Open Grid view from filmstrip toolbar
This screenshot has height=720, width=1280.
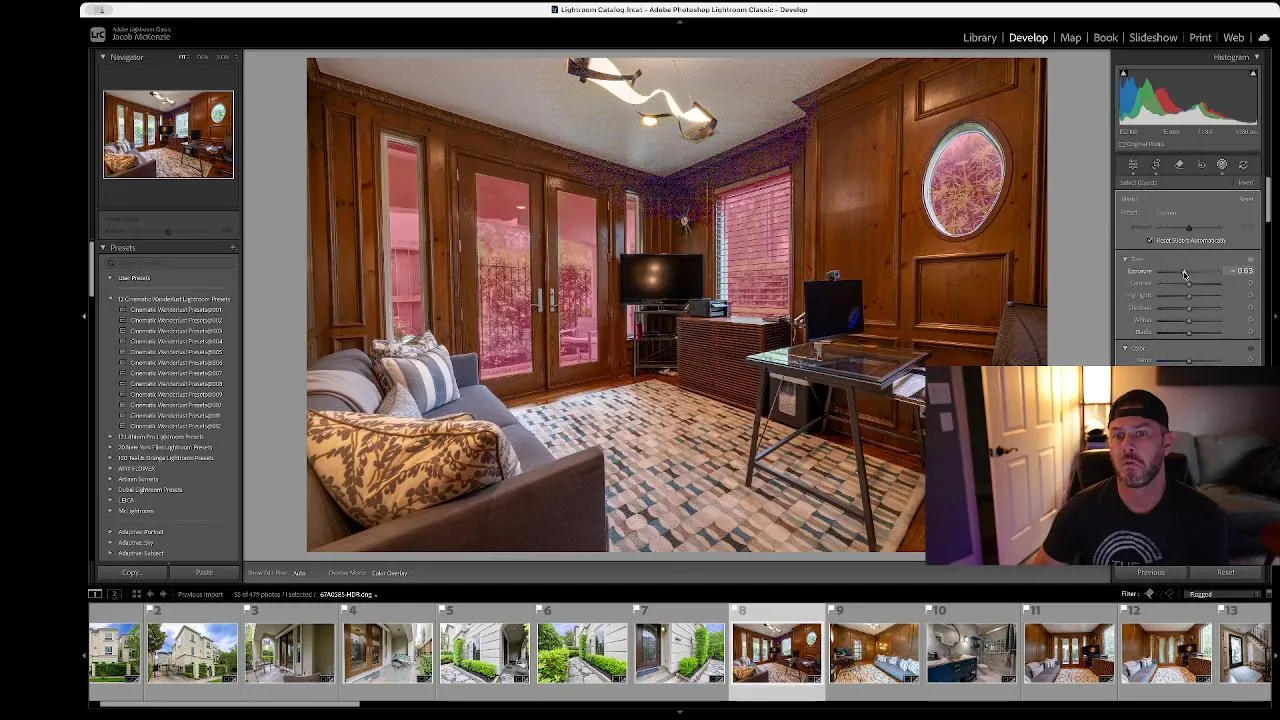[136, 594]
